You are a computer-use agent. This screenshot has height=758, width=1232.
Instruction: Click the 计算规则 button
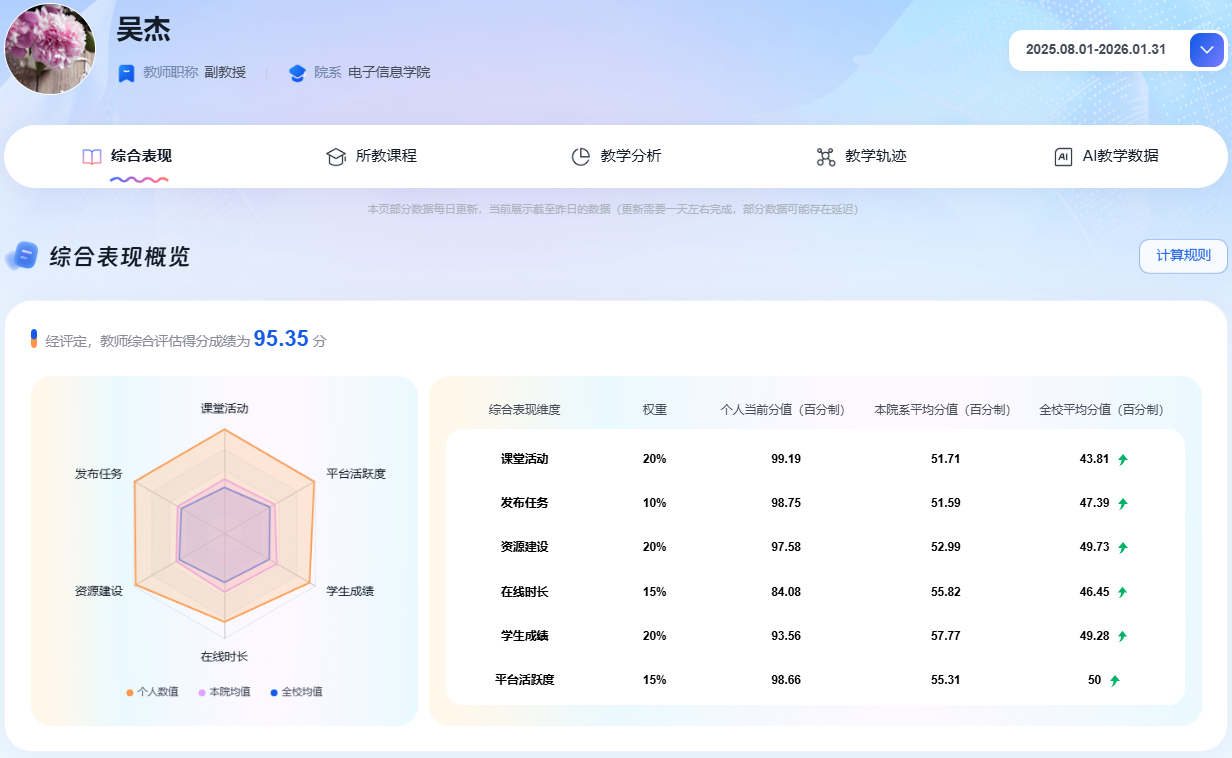1183,256
